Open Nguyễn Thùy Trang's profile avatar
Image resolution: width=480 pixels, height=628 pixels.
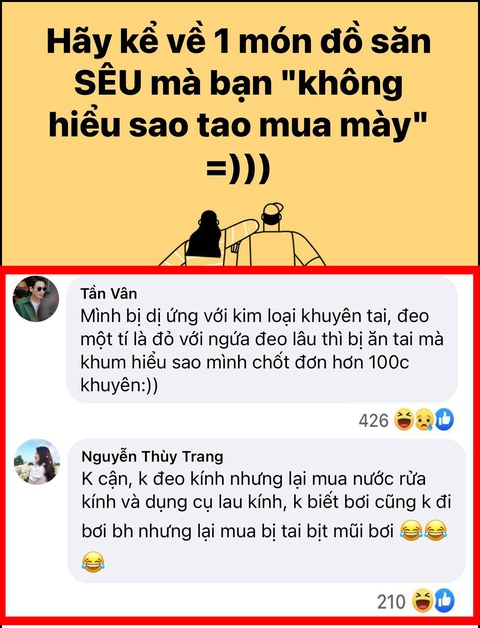[37, 461]
